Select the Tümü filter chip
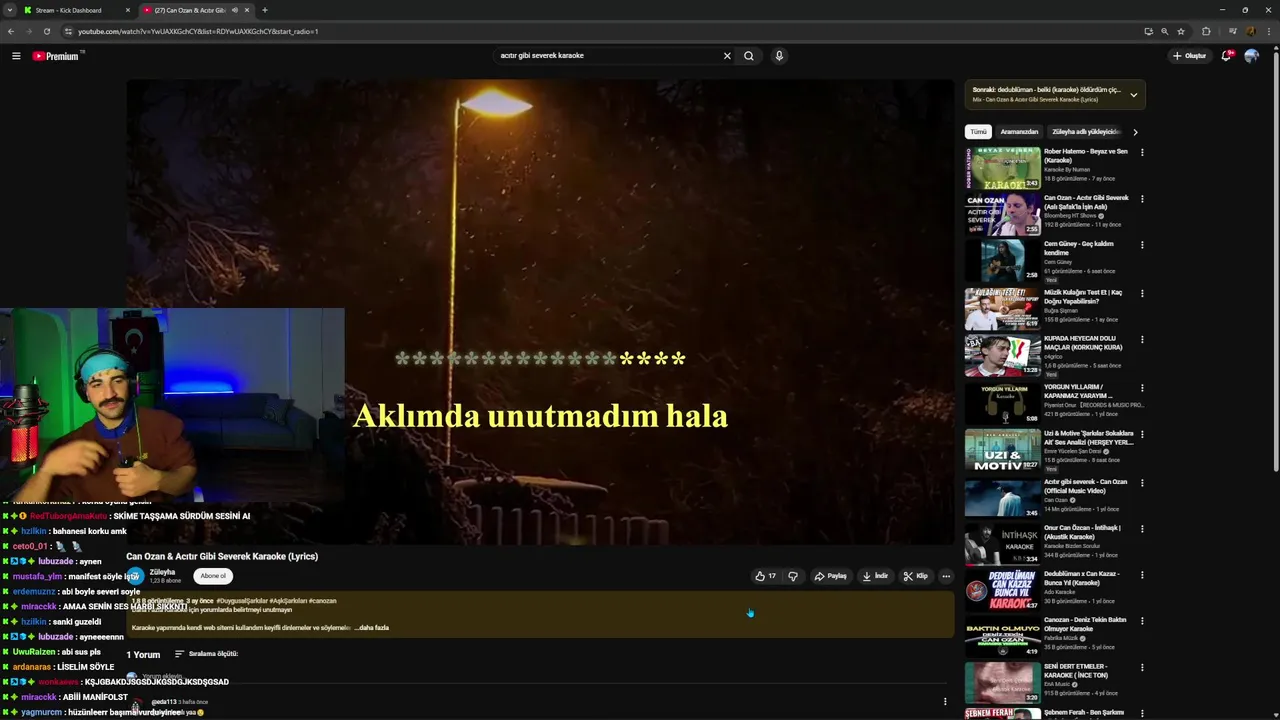 tap(978, 132)
